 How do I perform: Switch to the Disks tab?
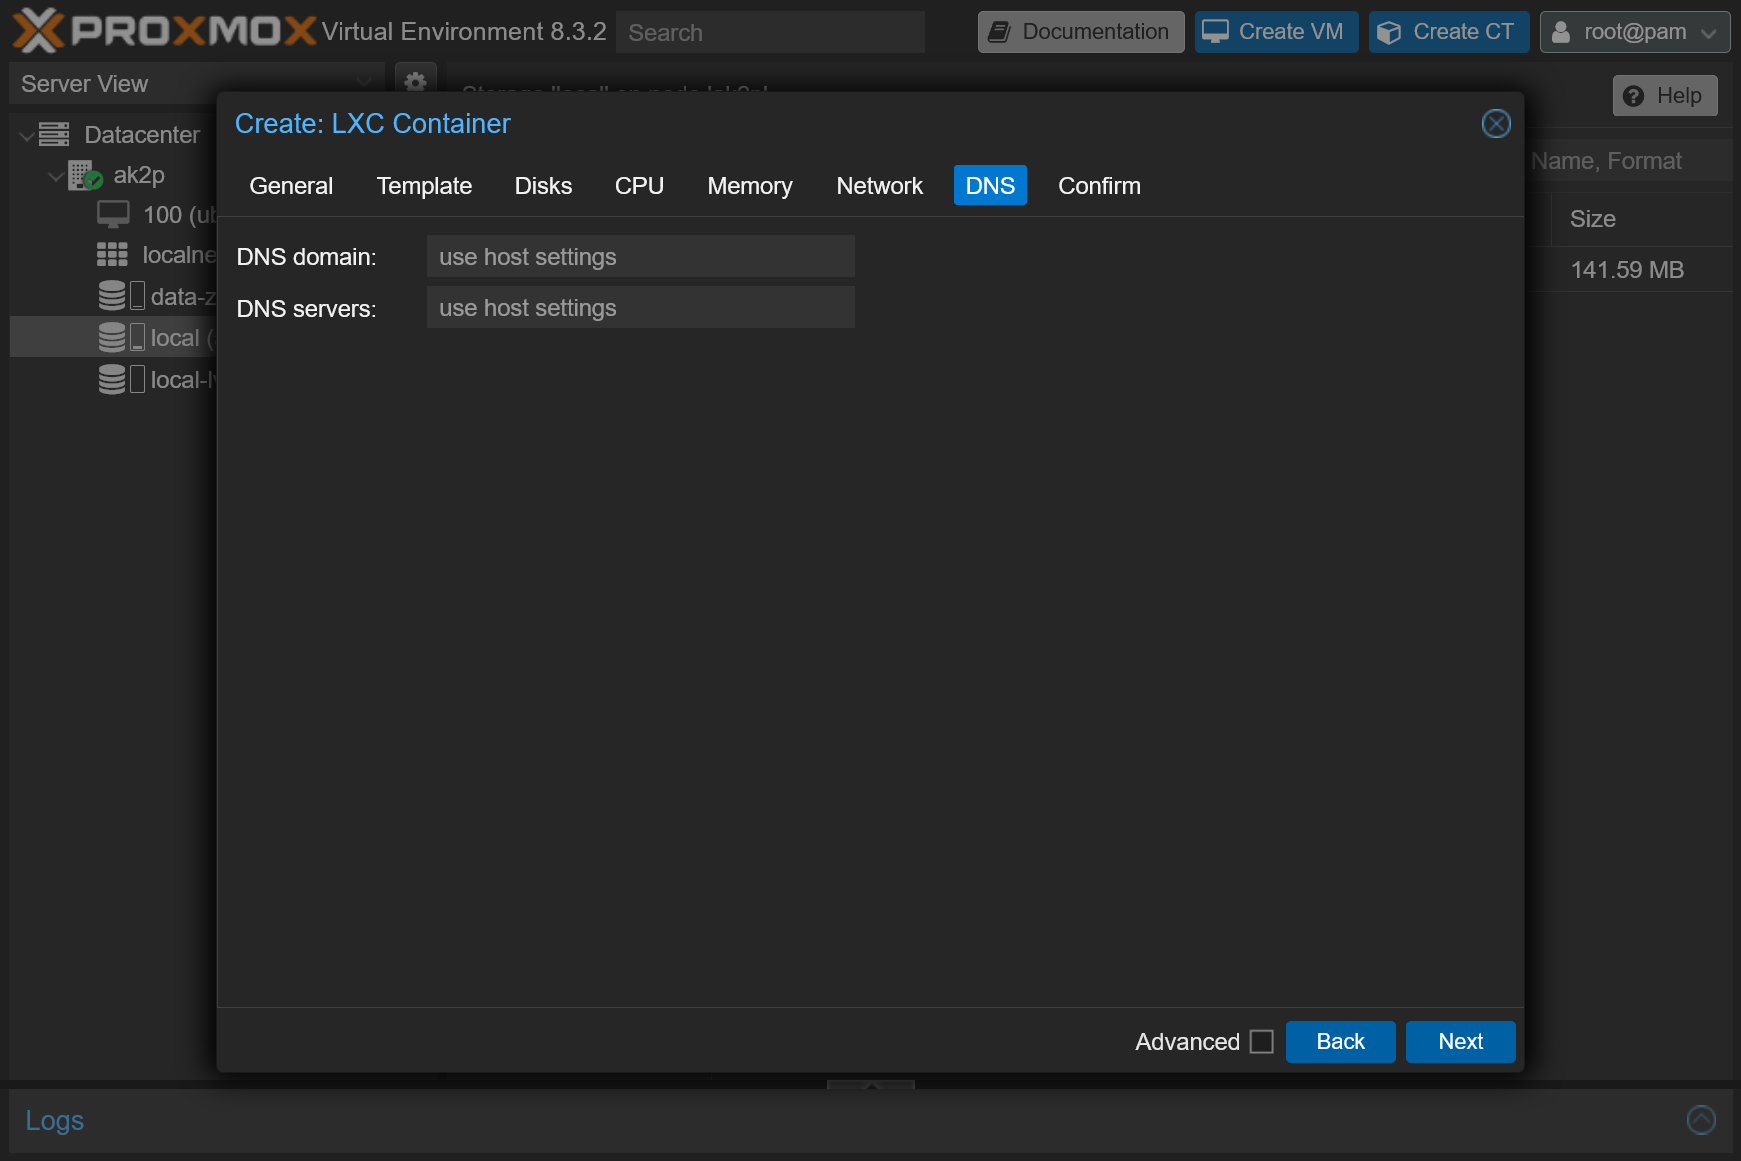[x=543, y=186]
